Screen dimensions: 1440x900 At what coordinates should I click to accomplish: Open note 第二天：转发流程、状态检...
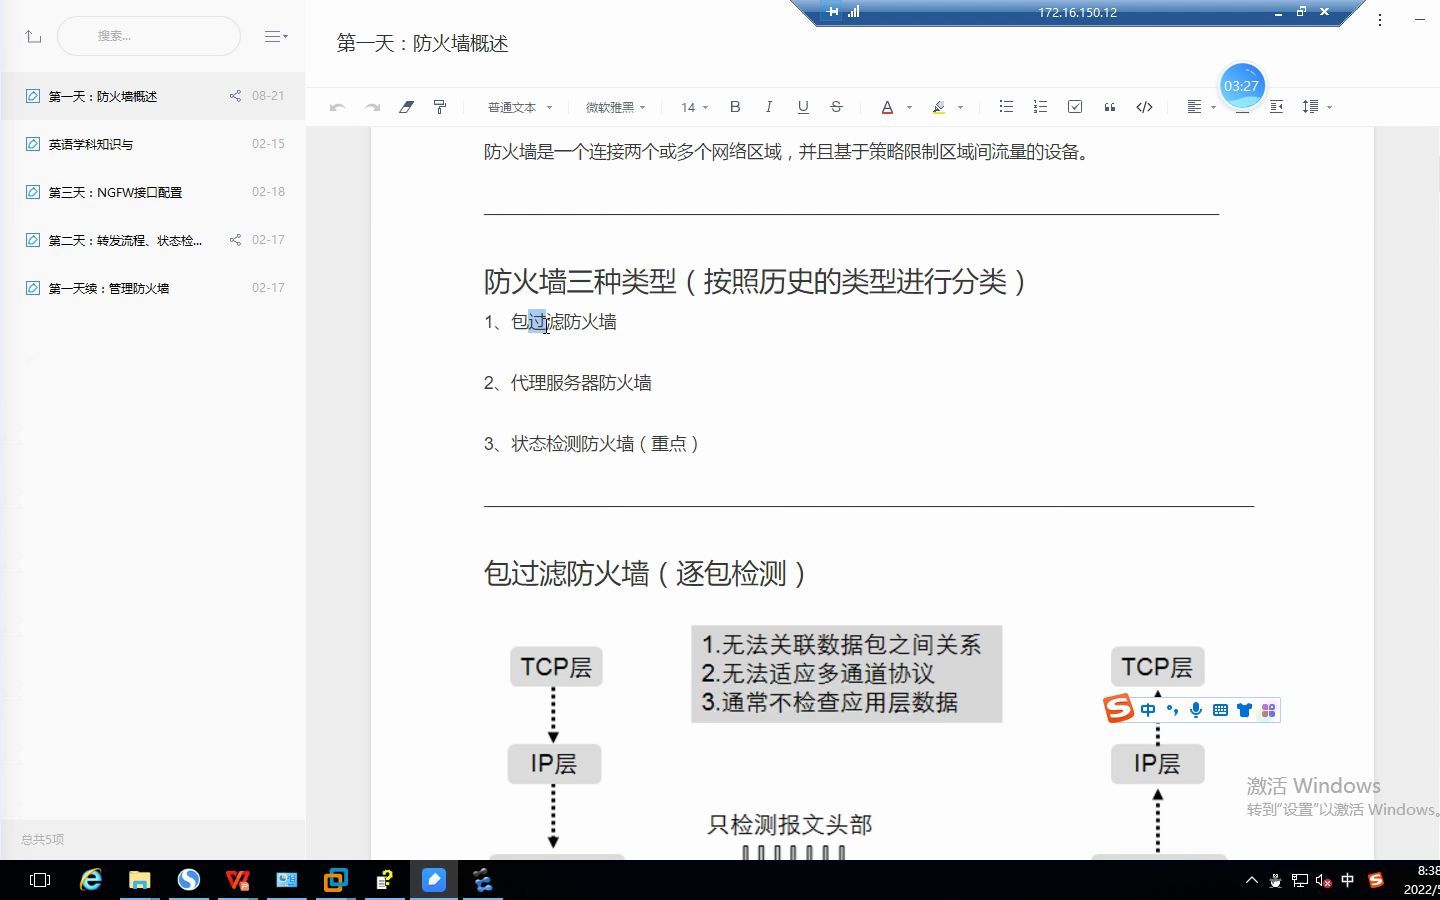[x=153, y=240]
